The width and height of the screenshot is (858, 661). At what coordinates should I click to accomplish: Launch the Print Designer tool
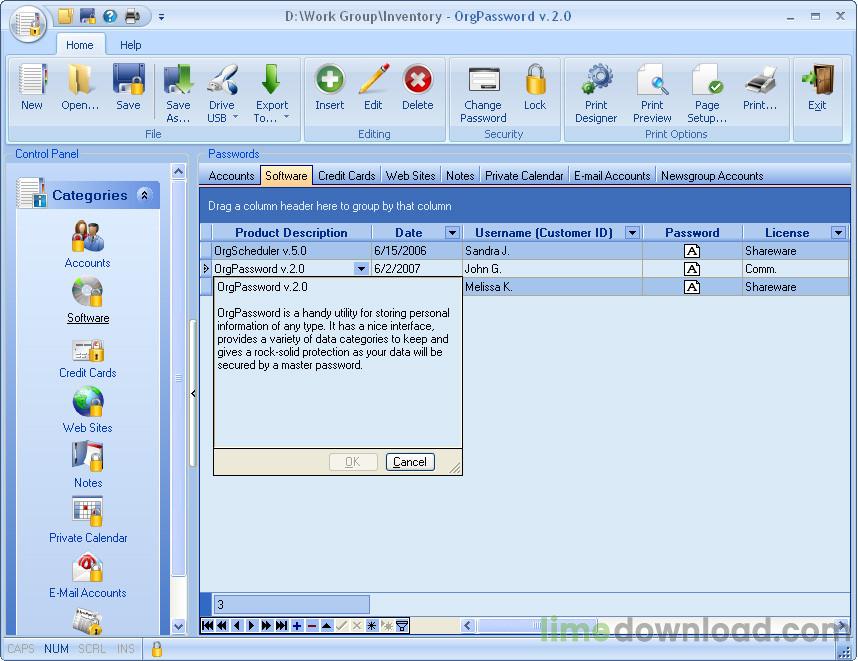click(x=596, y=93)
